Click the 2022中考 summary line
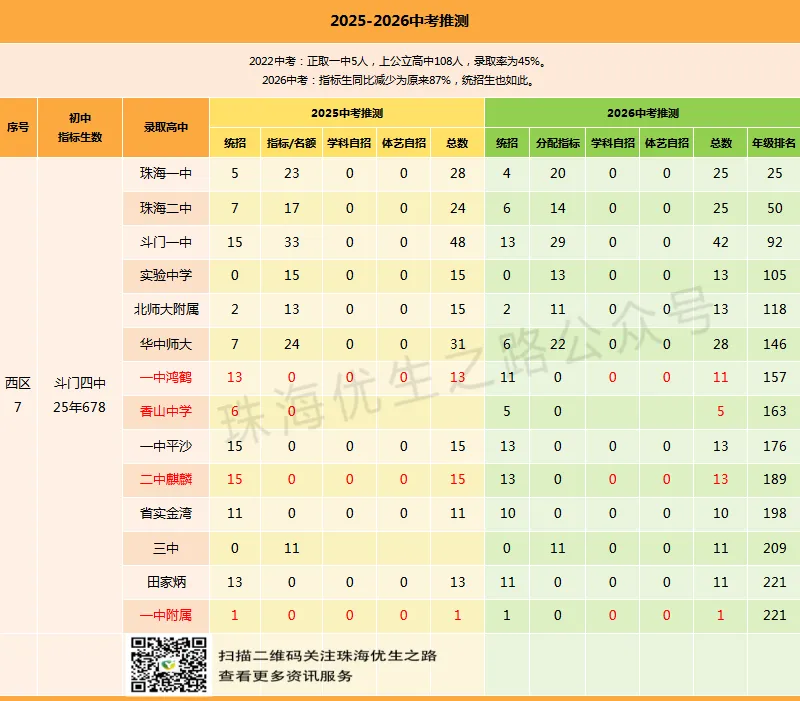The width and height of the screenshot is (800, 701). [x=399, y=61]
